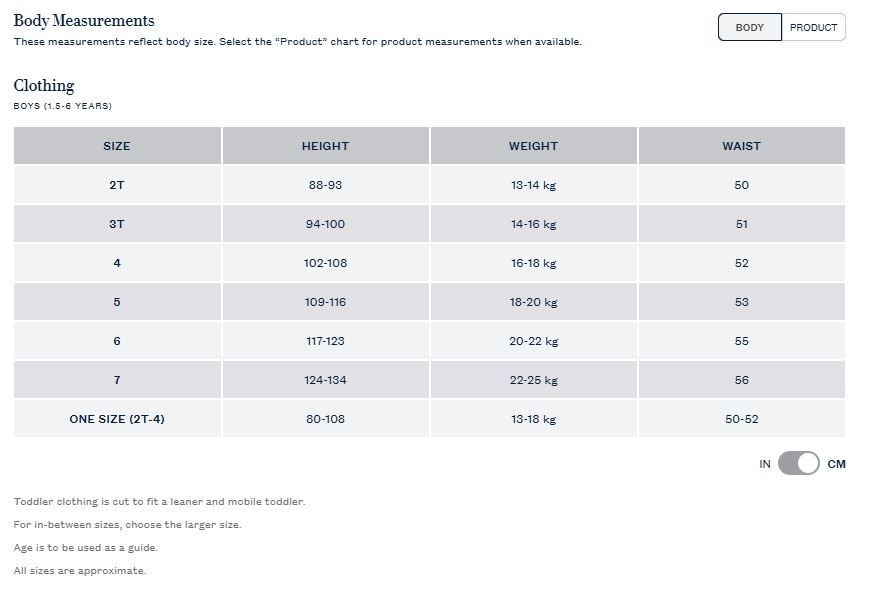Click the size 7 row label
Image resolution: width=870 pixels, height=594 pixels.
coord(117,380)
